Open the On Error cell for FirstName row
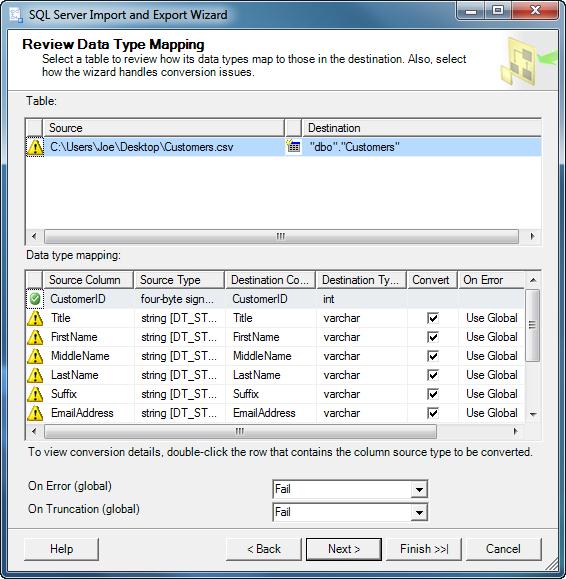The height and width of the screenshot is (579, 566). pos(491,337)
